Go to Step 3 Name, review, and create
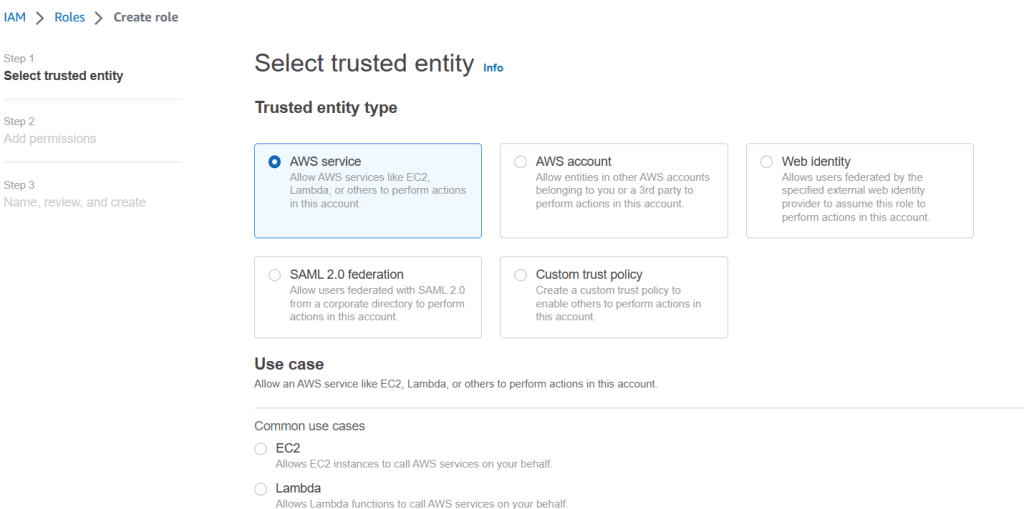 (x=75, y=202)
